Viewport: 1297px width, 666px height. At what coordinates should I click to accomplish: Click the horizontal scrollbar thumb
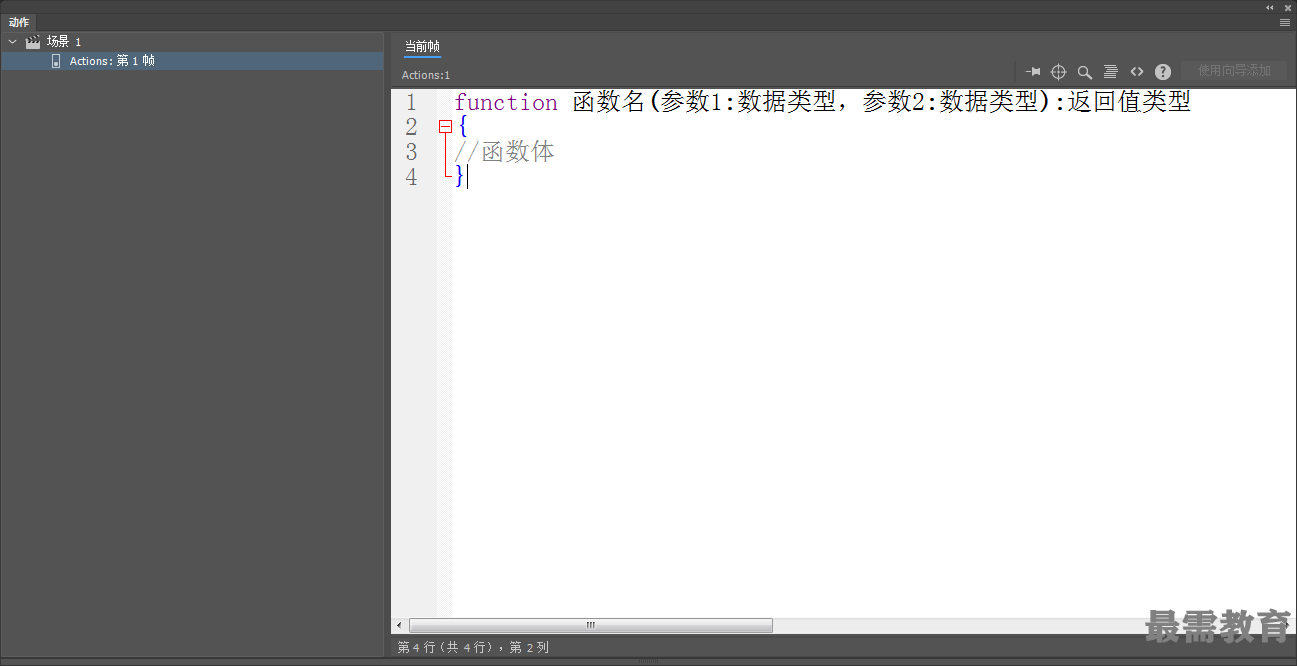[591, 625]
